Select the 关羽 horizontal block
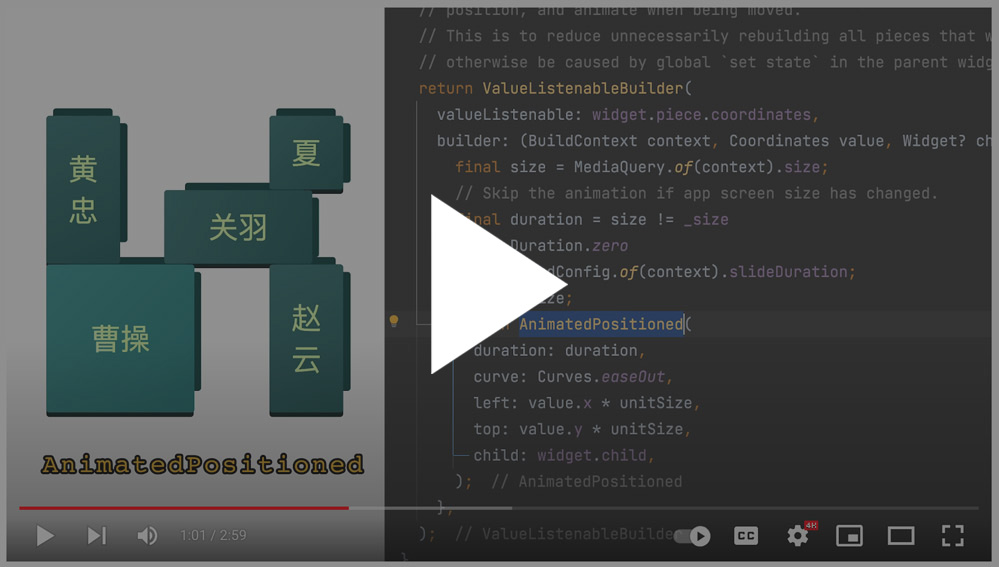Image resolution: width=999 pixels, height=567 pixels. click(238, 227)
